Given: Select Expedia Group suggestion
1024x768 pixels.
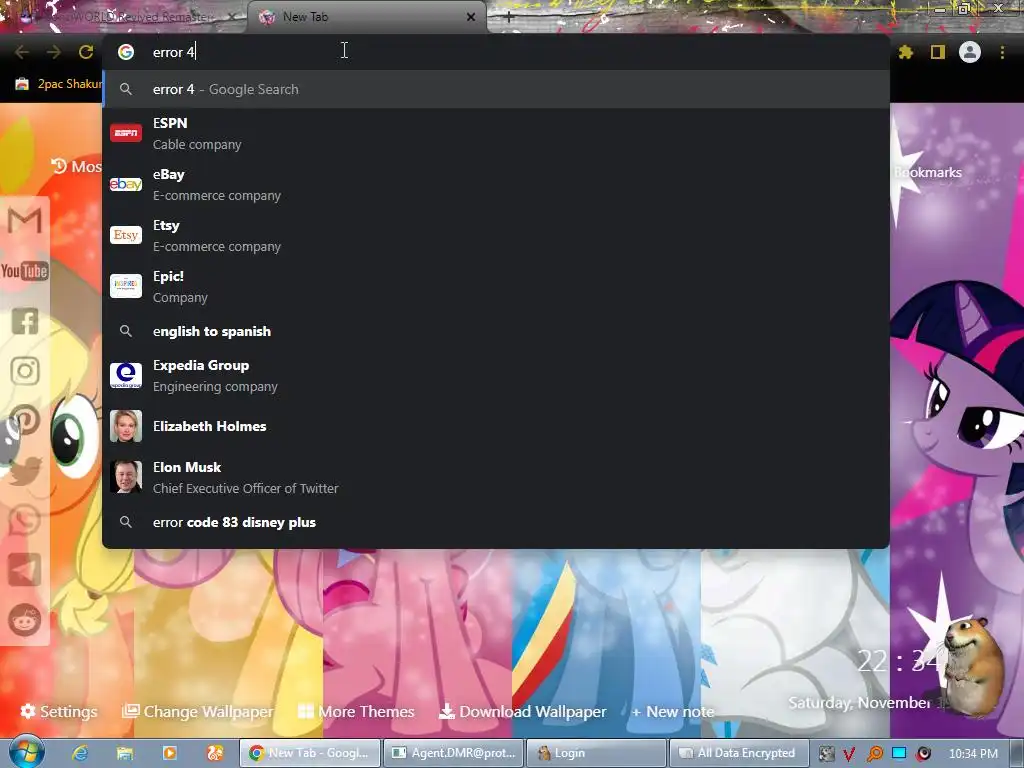Looking at the screenshot, I should tap(496, 376).
